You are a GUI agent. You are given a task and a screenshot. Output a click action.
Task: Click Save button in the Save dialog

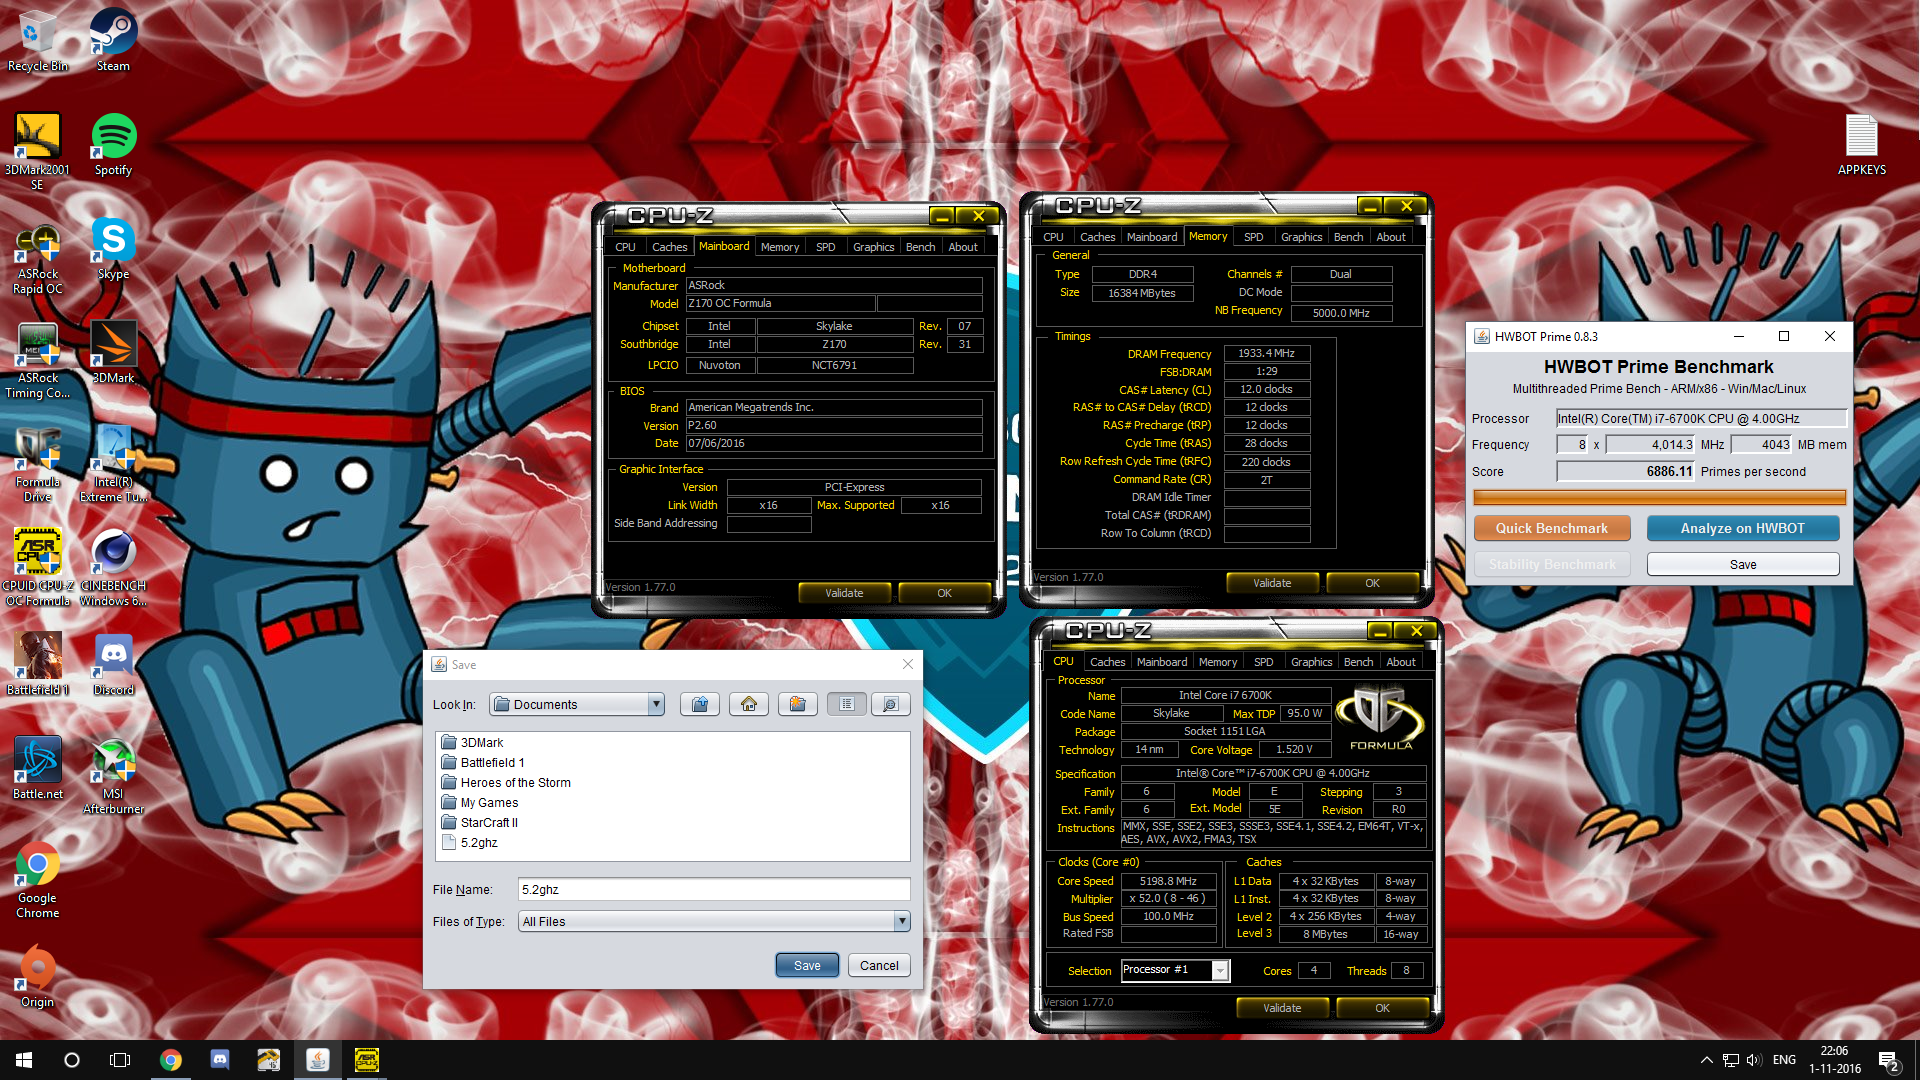[807, 965]
